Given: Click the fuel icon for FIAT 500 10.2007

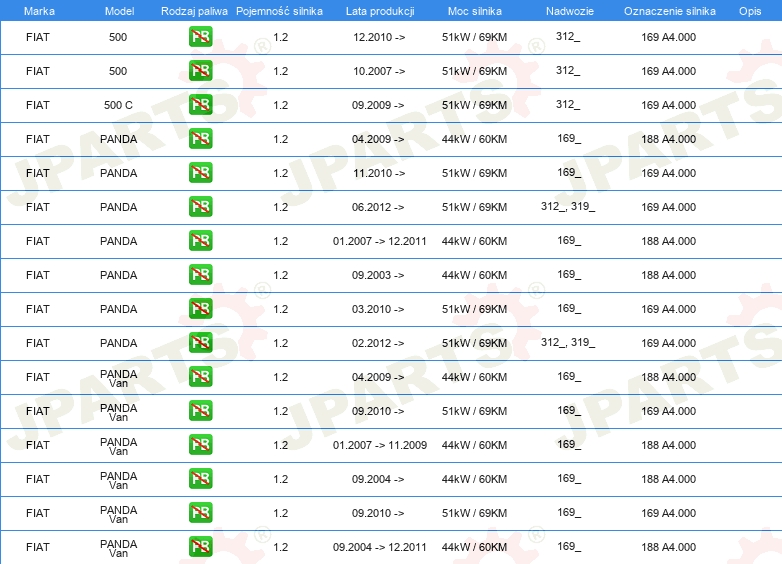Looking at the screenshot, I should 200,71.
